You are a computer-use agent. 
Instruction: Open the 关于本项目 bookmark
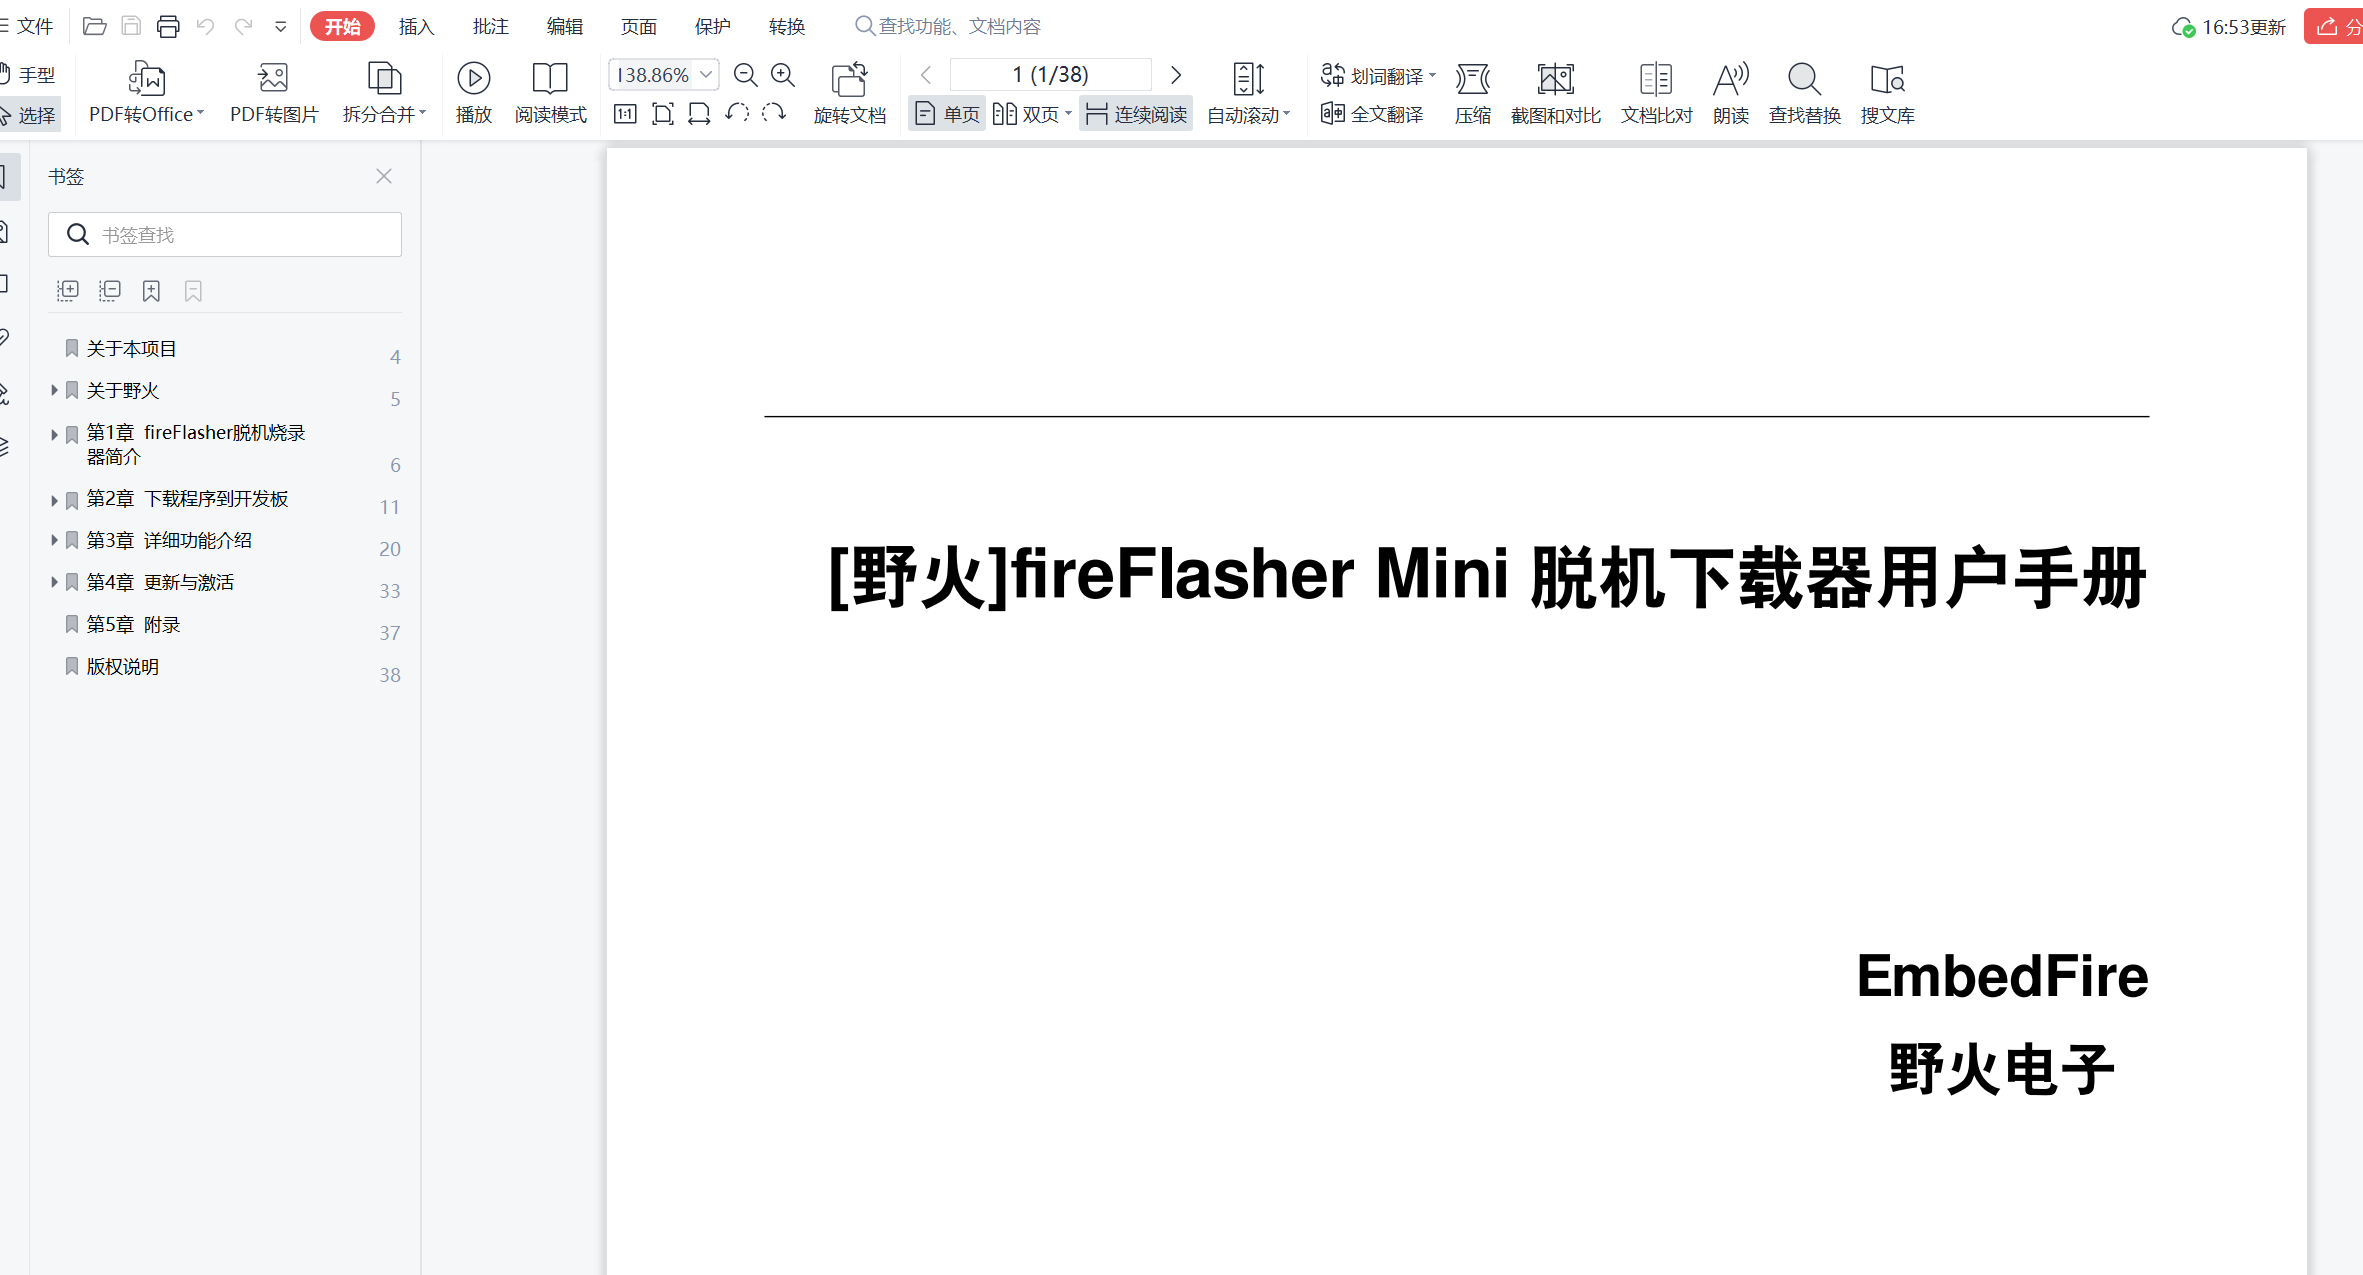(131, 348)
